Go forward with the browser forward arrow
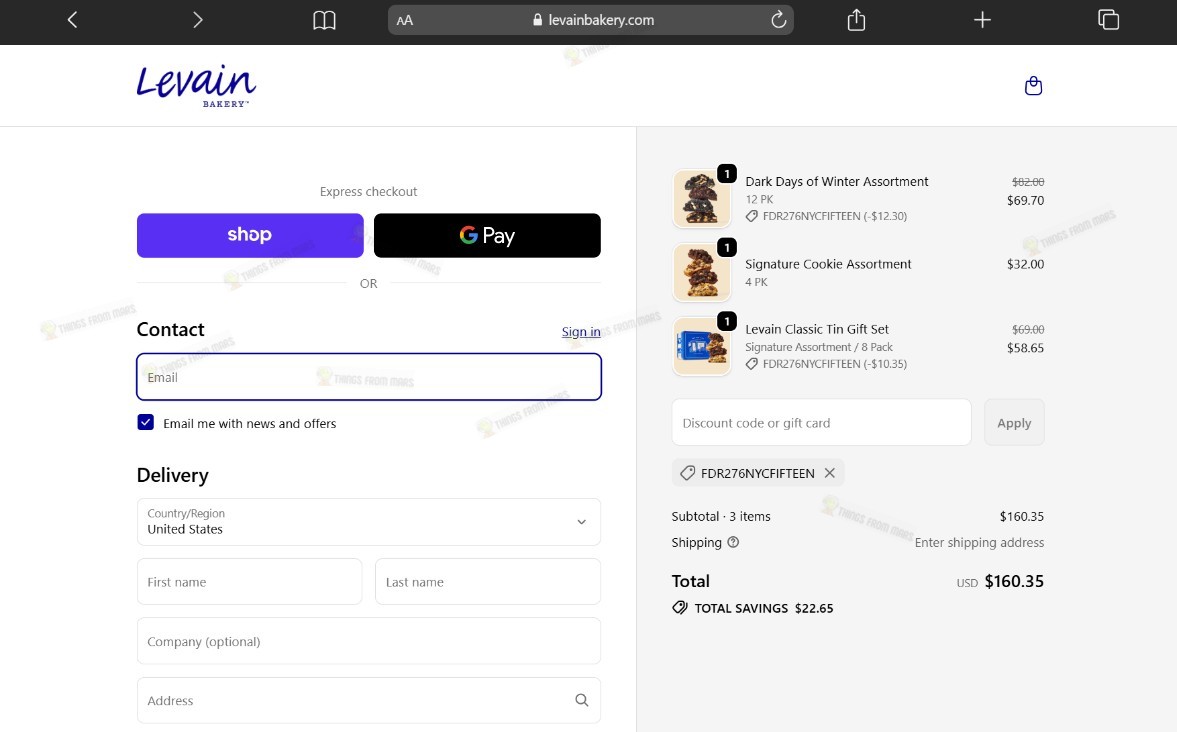Viewport: 1177px width, 732px height. pos(197,20)
